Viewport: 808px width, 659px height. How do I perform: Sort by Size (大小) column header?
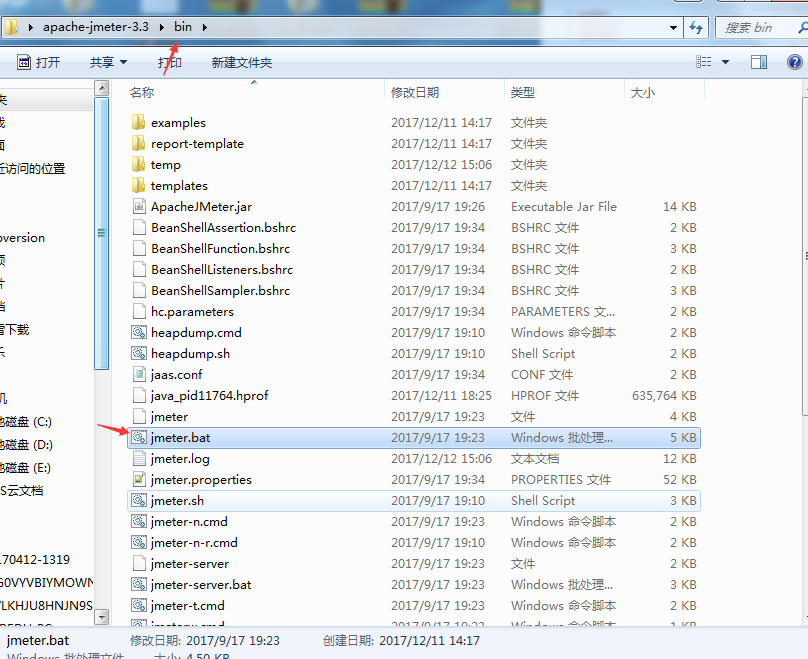643,93
